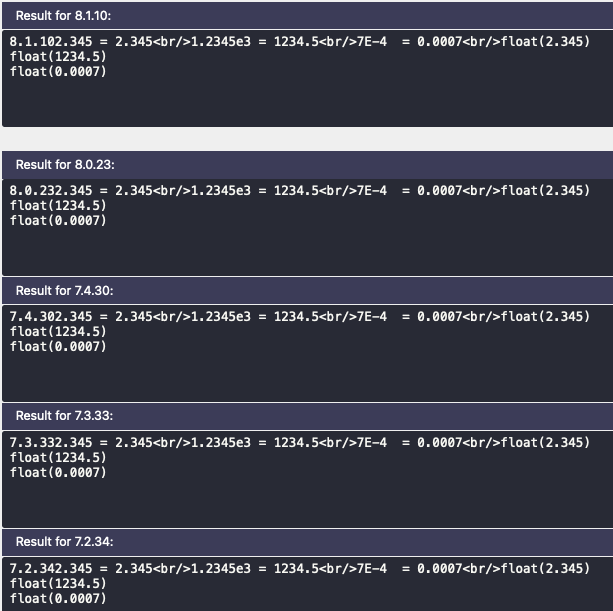Click the 7.3.33 output code block
613x611 pixels.
click(307, 479)
